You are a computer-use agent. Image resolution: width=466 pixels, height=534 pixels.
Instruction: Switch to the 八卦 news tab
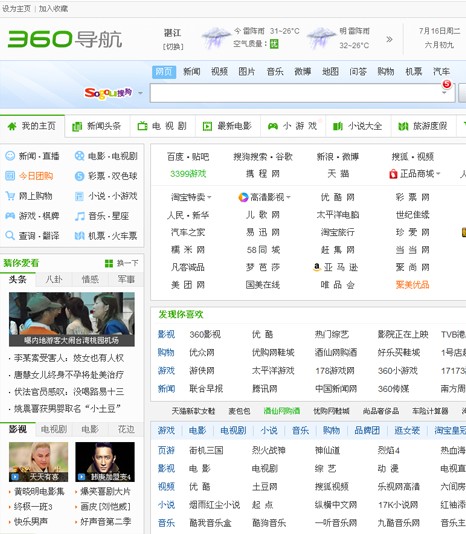point(54,280)
